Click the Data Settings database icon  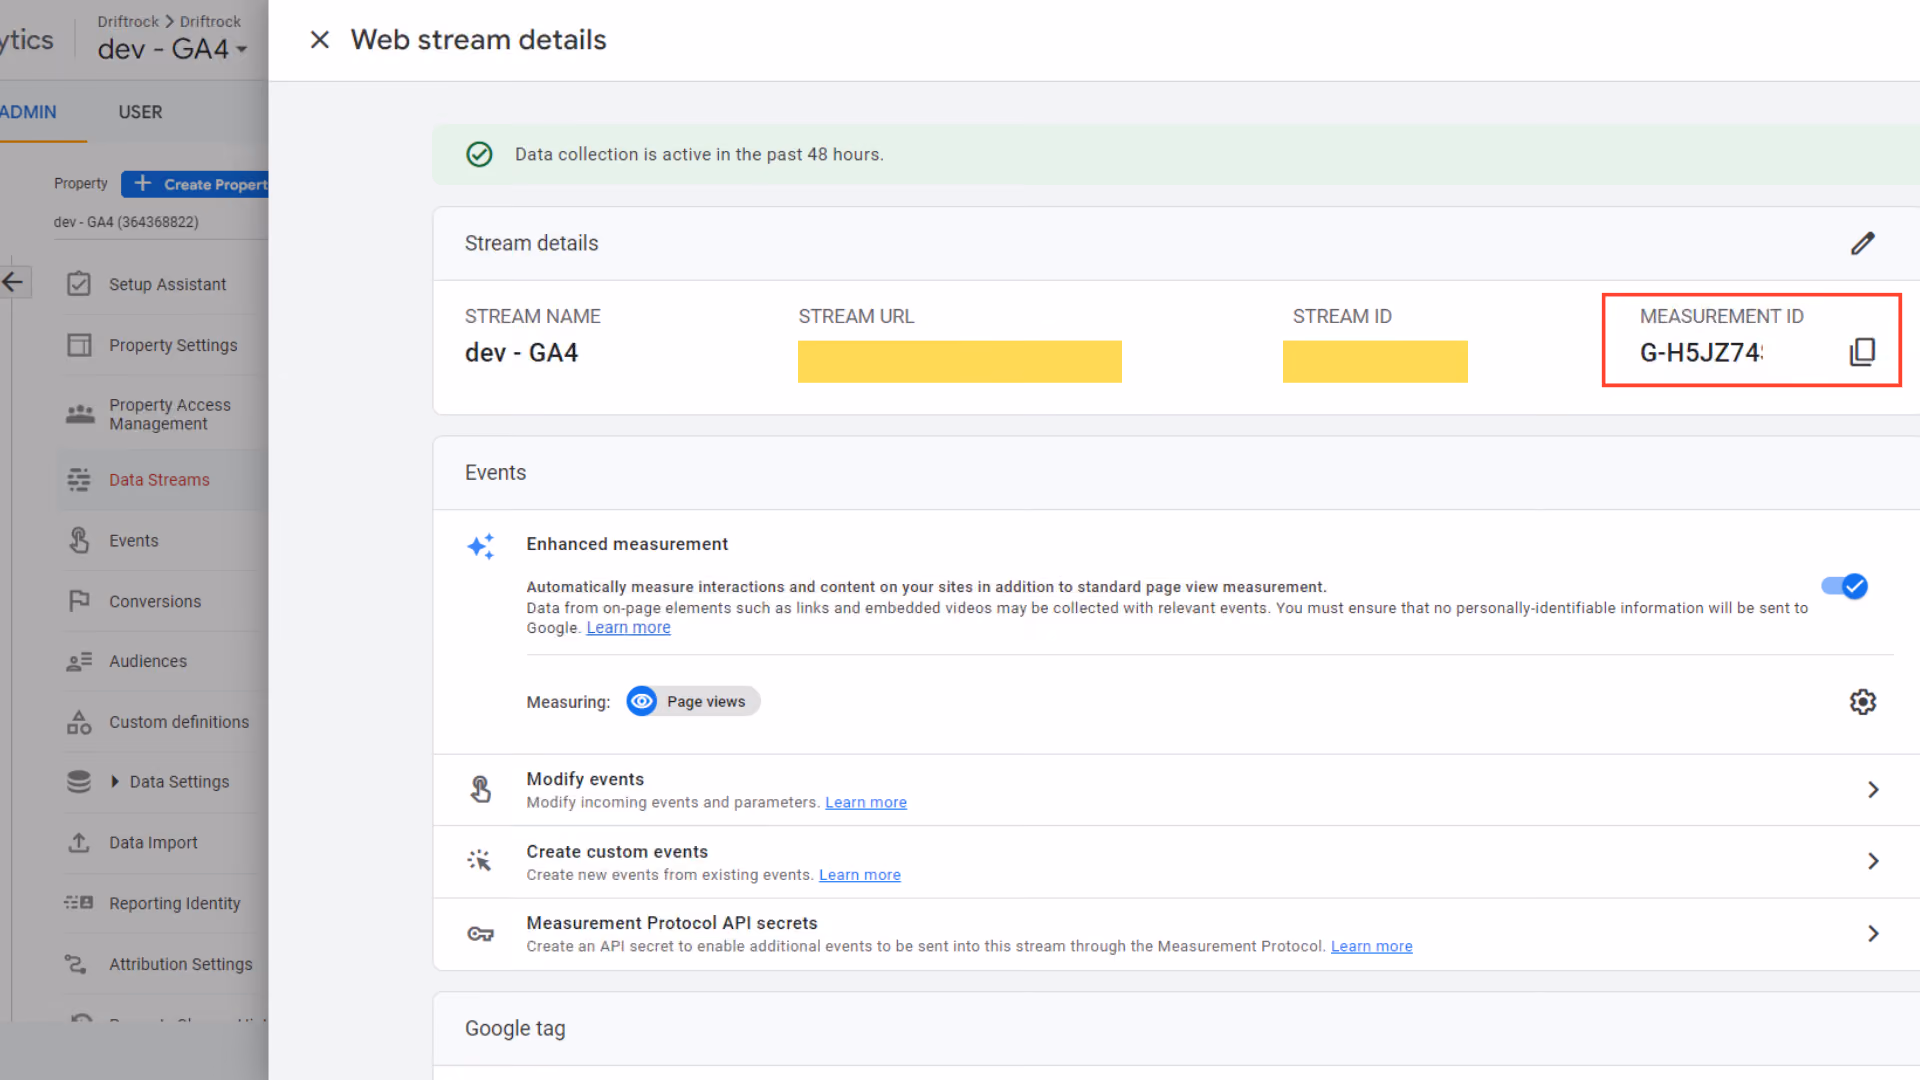tap(79, 782)
